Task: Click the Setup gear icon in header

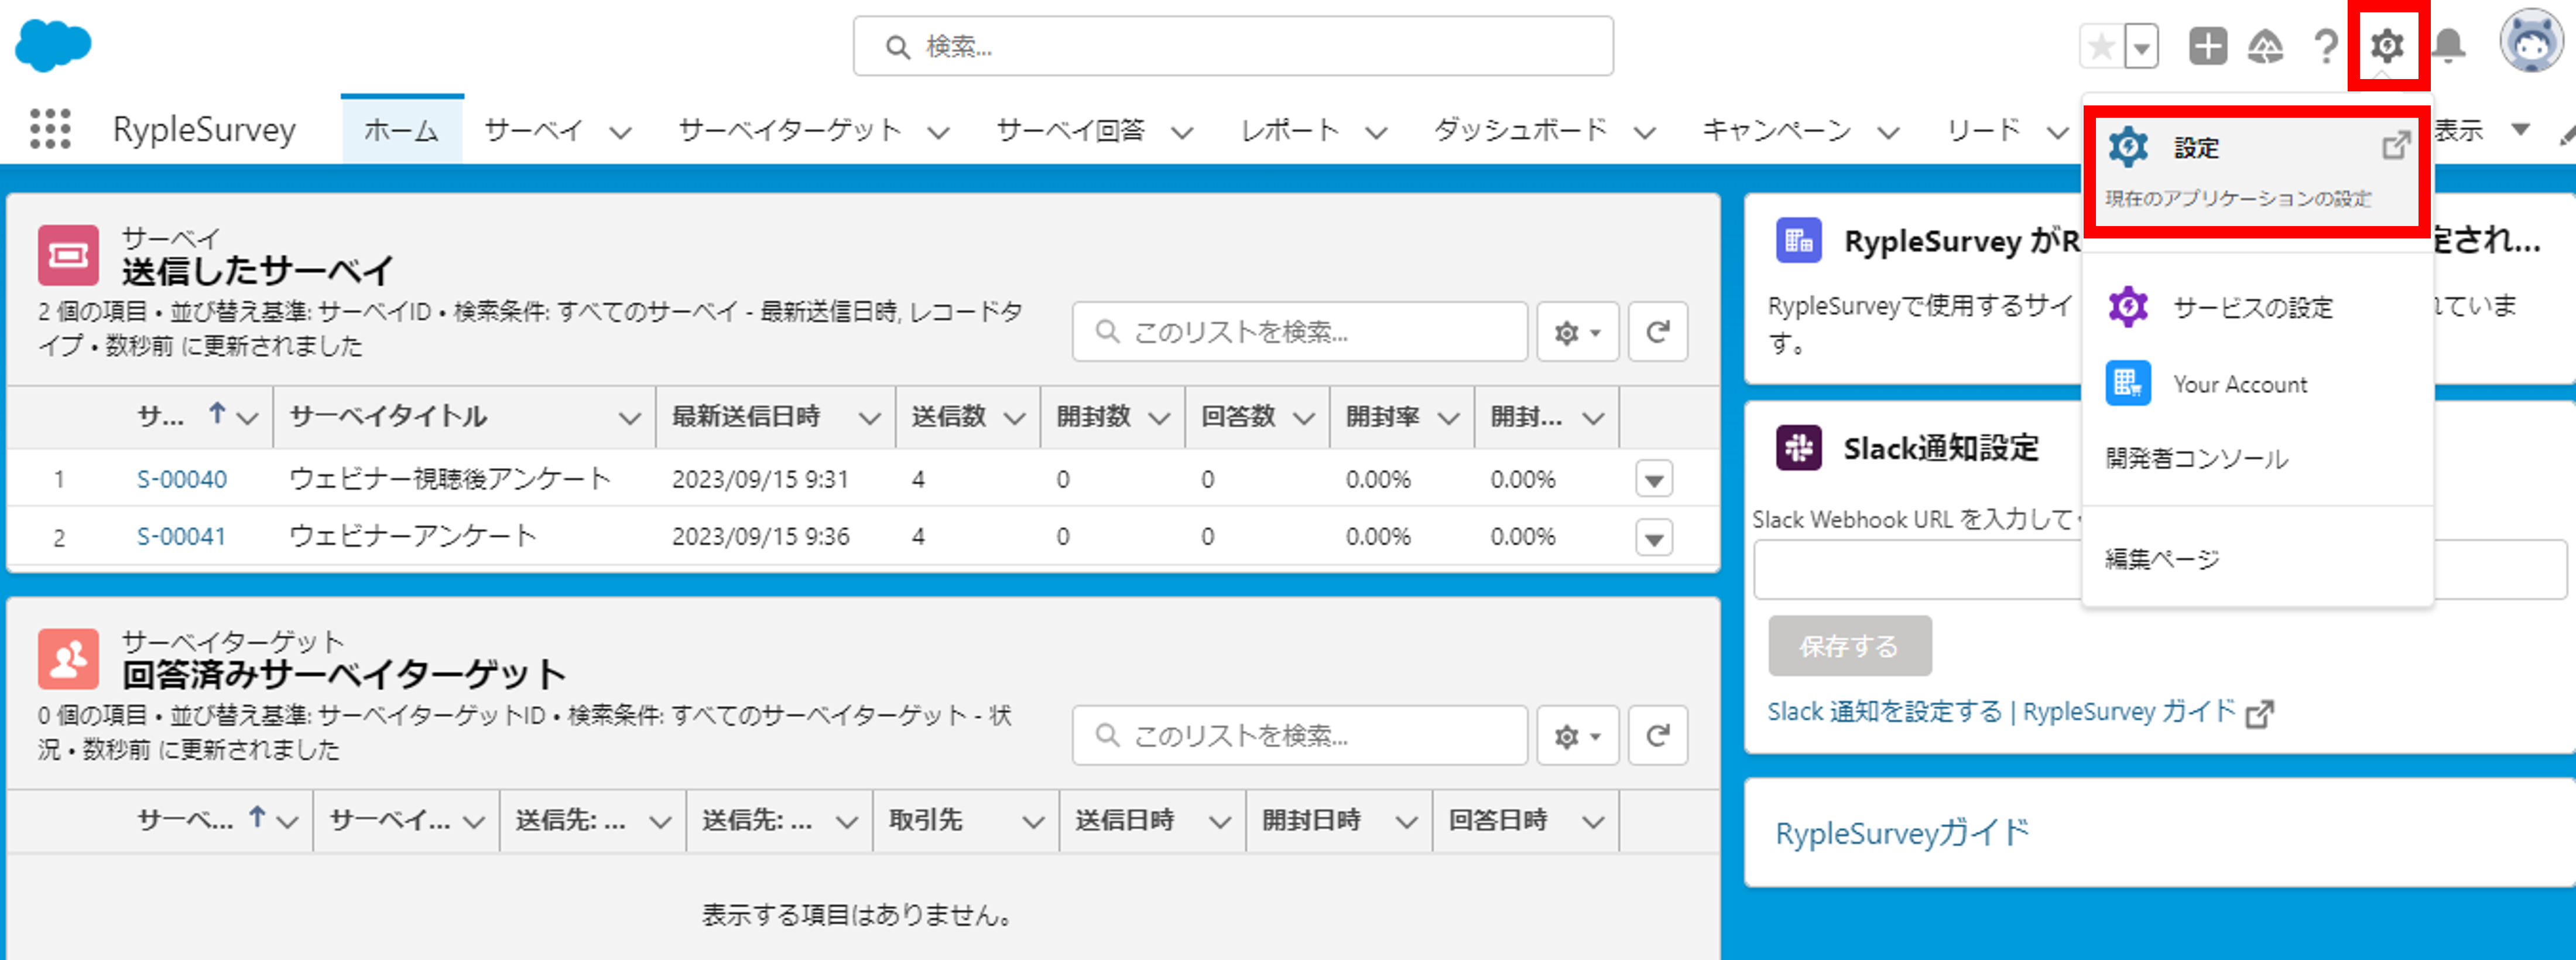Action: pyautogui.click(x=2386, y=46)
